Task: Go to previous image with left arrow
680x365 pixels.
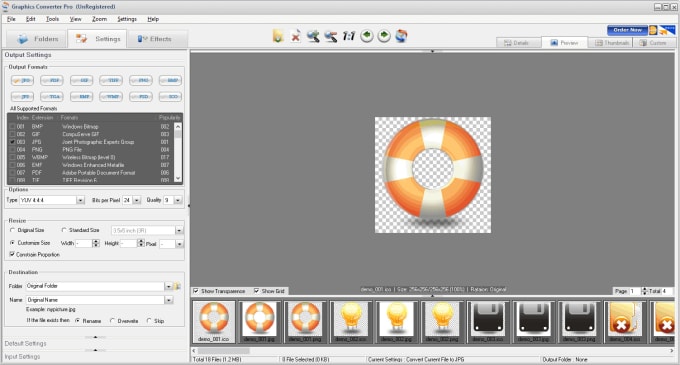Action: (x=367, y=36)
